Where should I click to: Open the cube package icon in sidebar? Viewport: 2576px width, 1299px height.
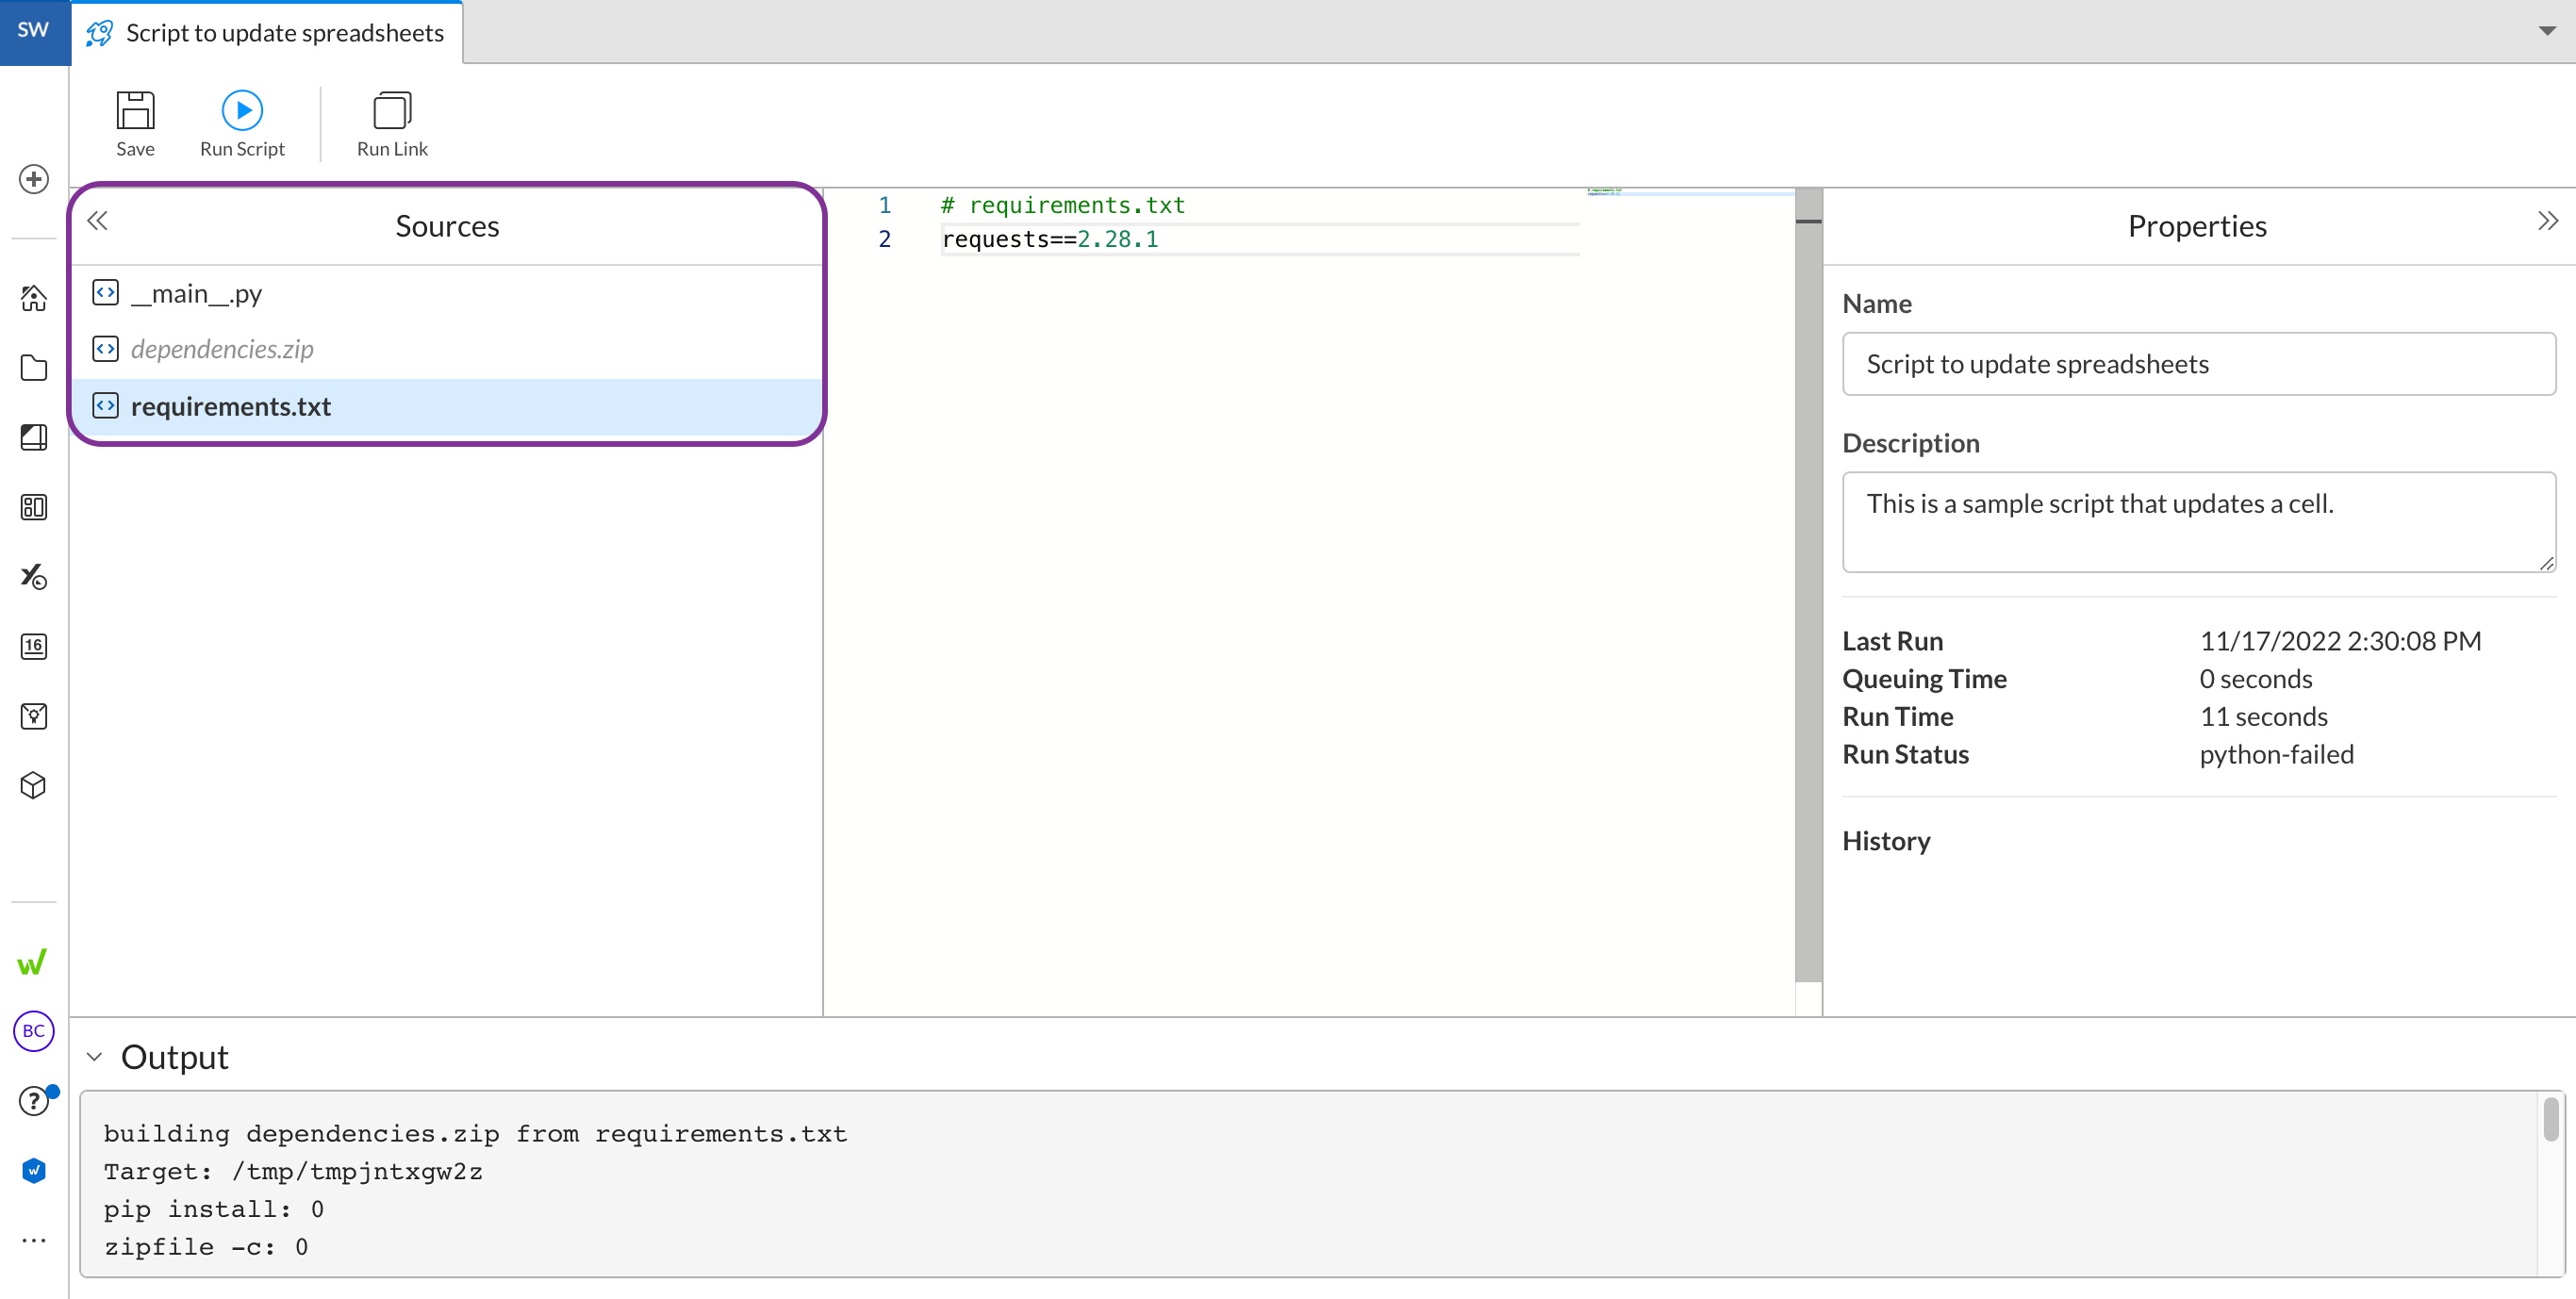tap(34, 785)
